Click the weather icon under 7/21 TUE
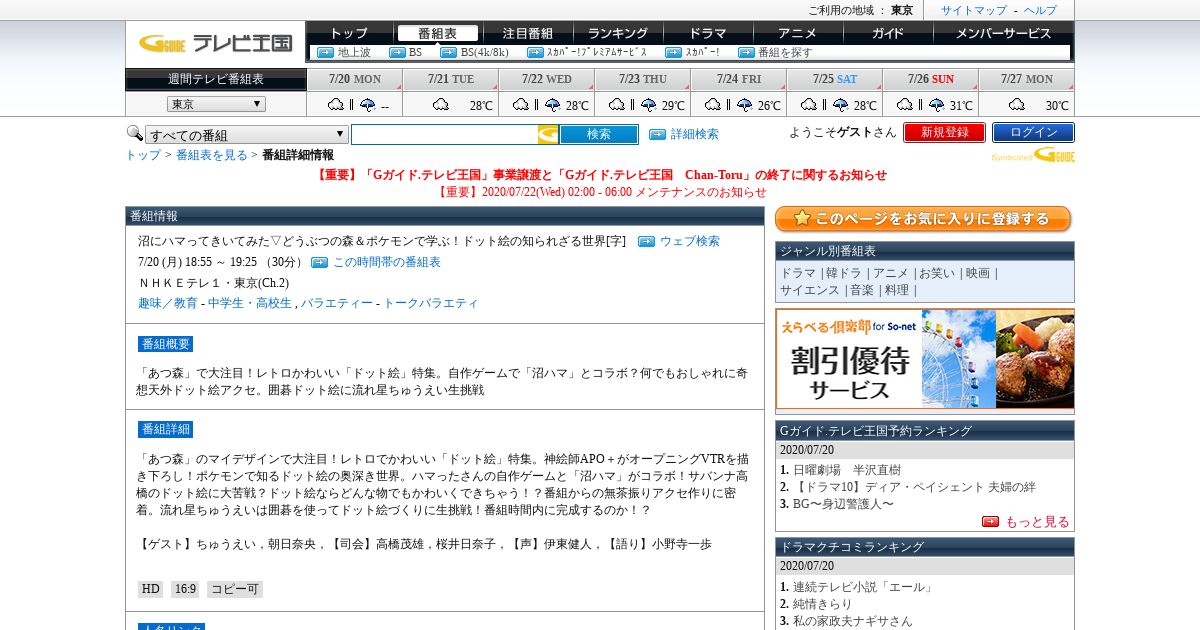Image resolution: width=1200 pixels, height=630 pixels. point(440,105)
